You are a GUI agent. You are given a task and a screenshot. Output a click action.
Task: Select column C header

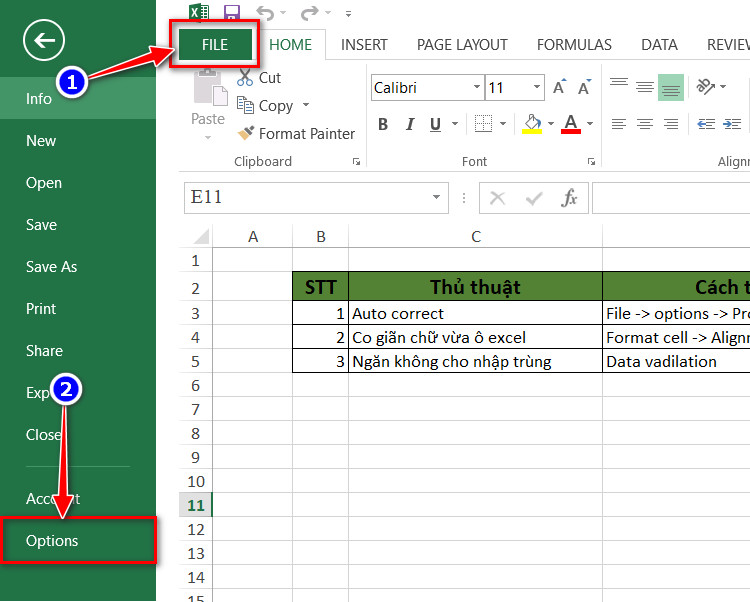475,236
